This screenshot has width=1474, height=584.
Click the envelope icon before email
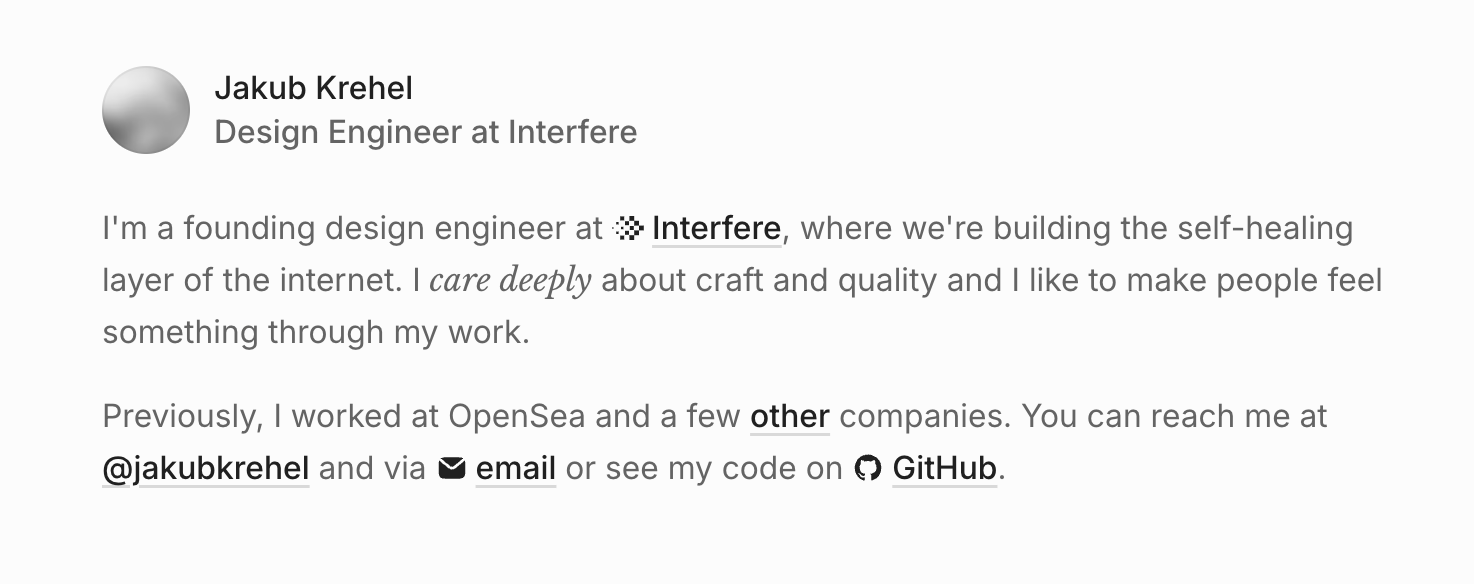pos(452,467)
